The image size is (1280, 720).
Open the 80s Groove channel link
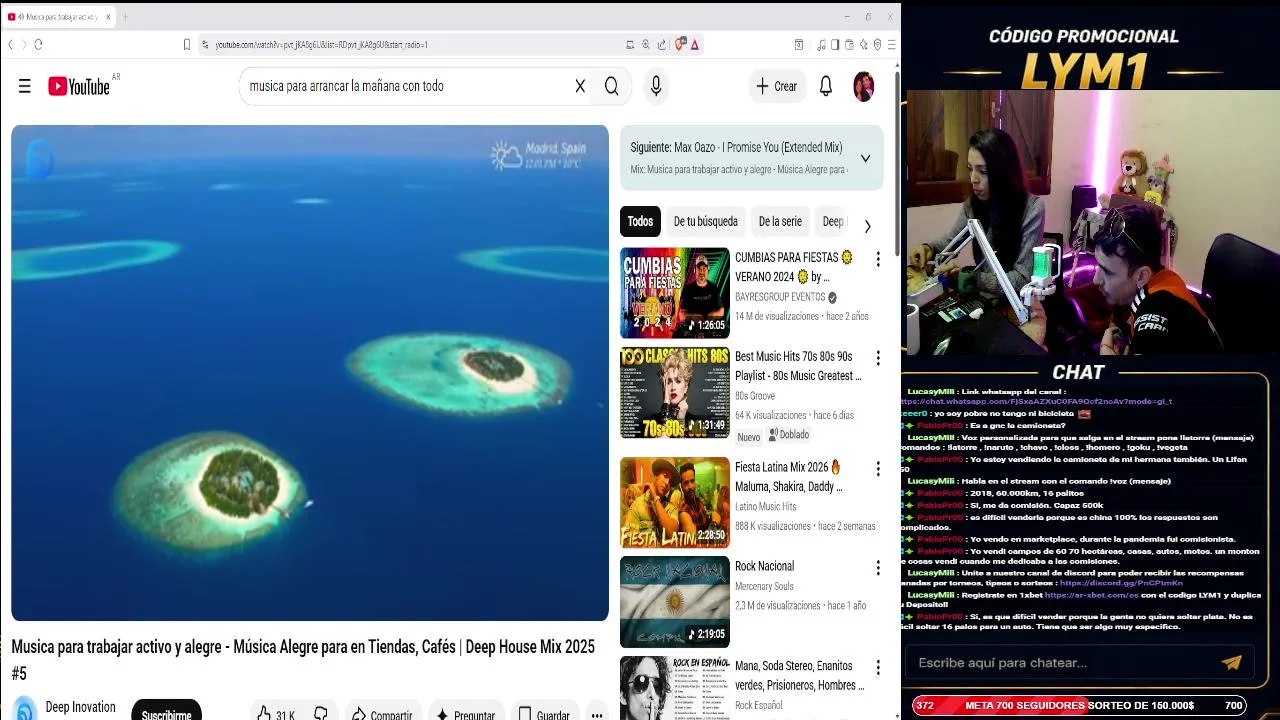pos(755,396)
